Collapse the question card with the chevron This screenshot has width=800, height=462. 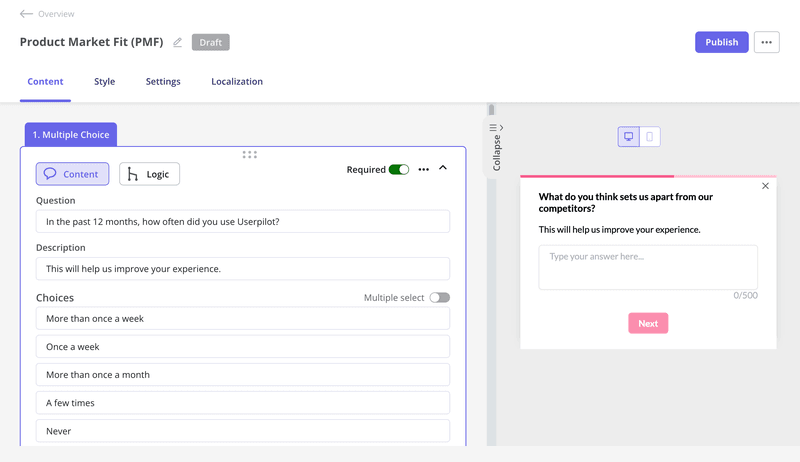point(443,168)
